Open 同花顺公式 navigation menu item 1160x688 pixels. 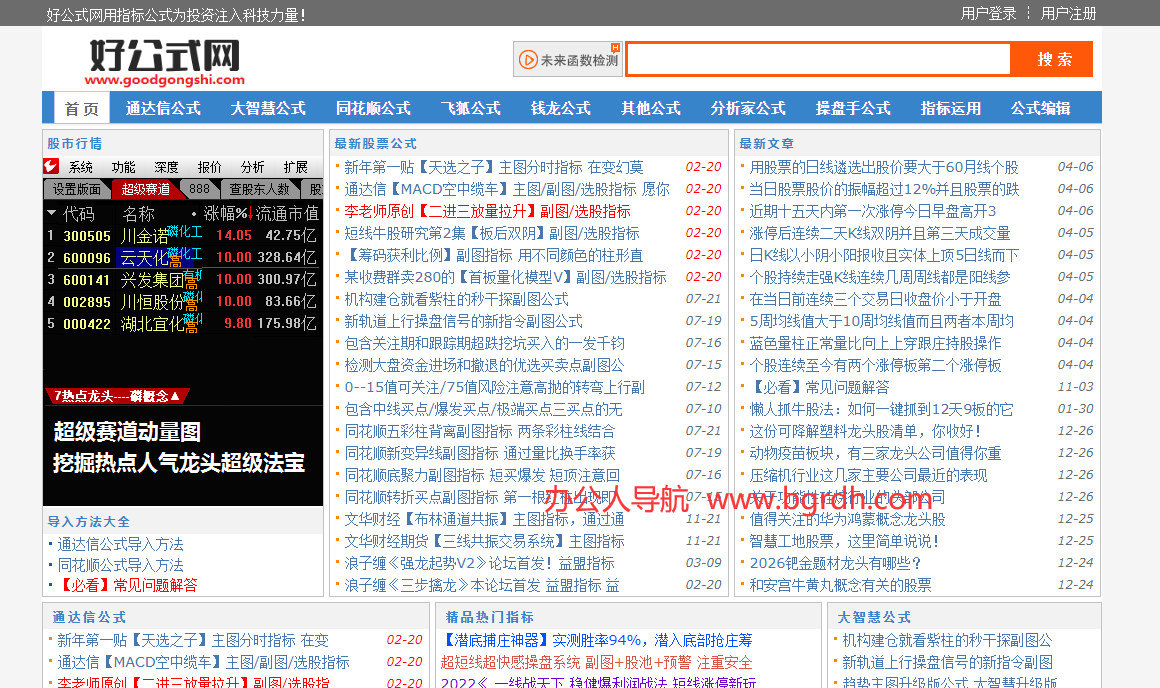point(373,108)
